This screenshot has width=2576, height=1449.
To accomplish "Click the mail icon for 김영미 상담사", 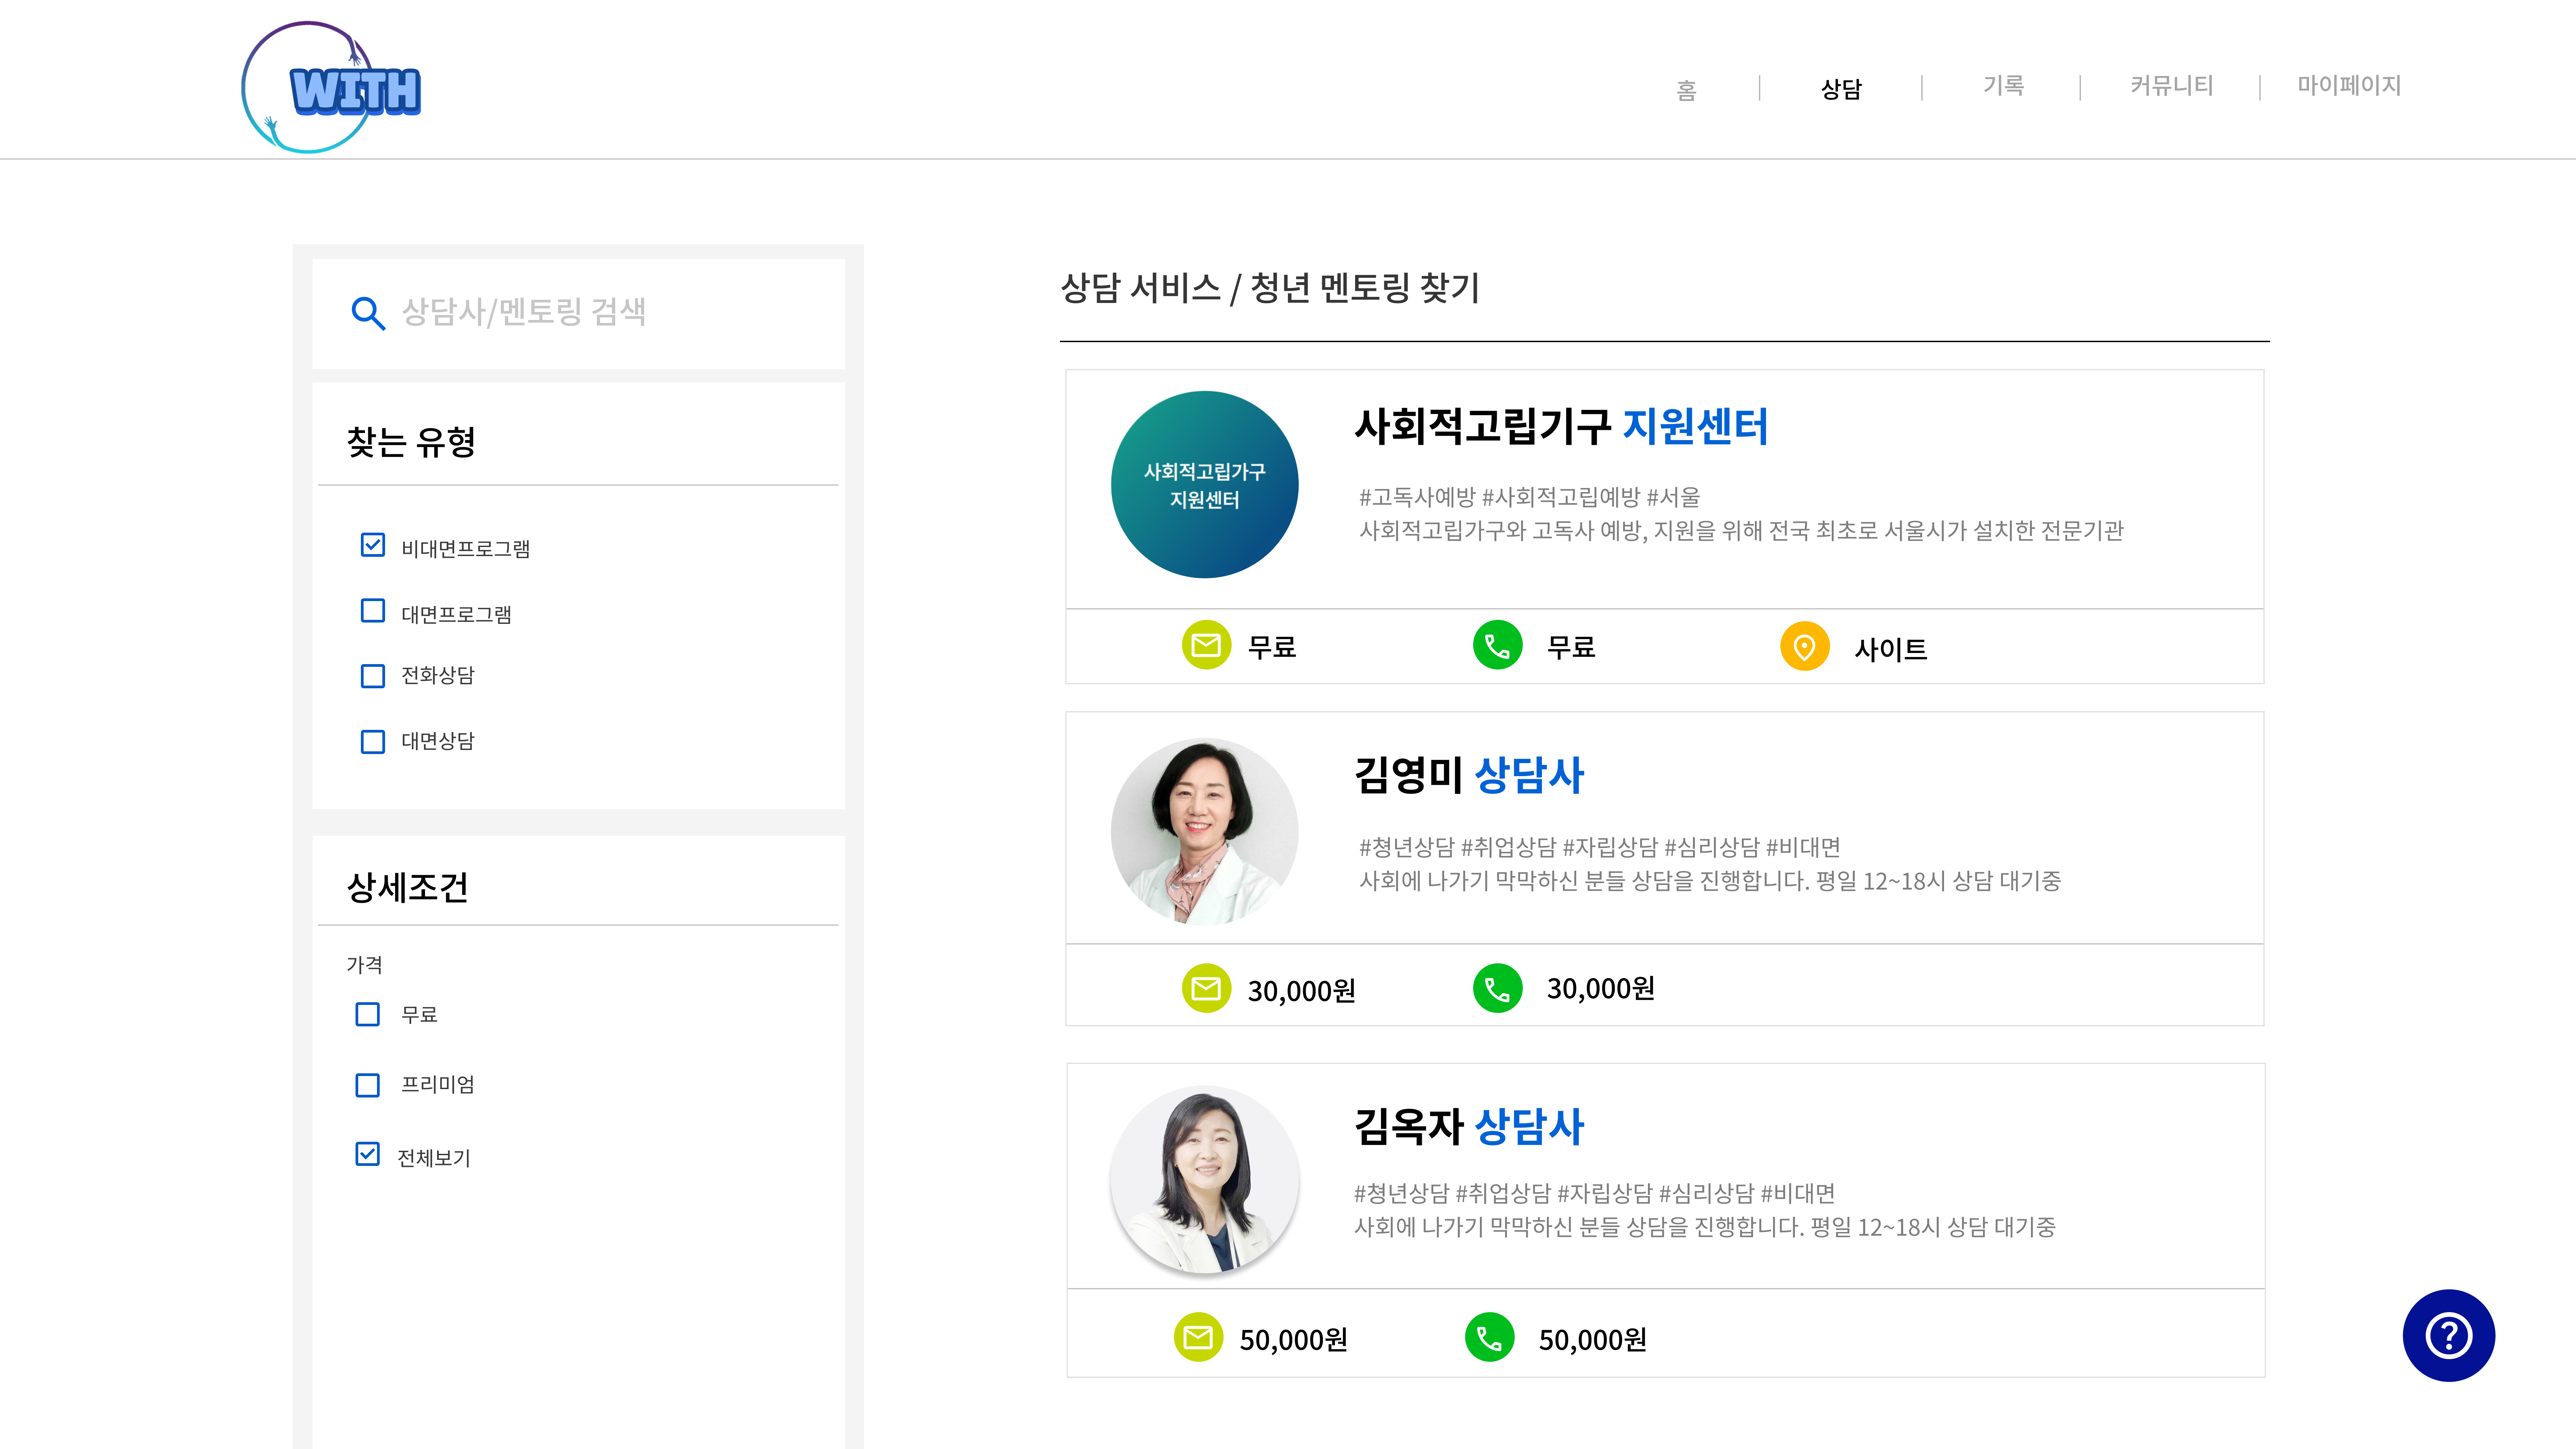I will pos(1206,988).
